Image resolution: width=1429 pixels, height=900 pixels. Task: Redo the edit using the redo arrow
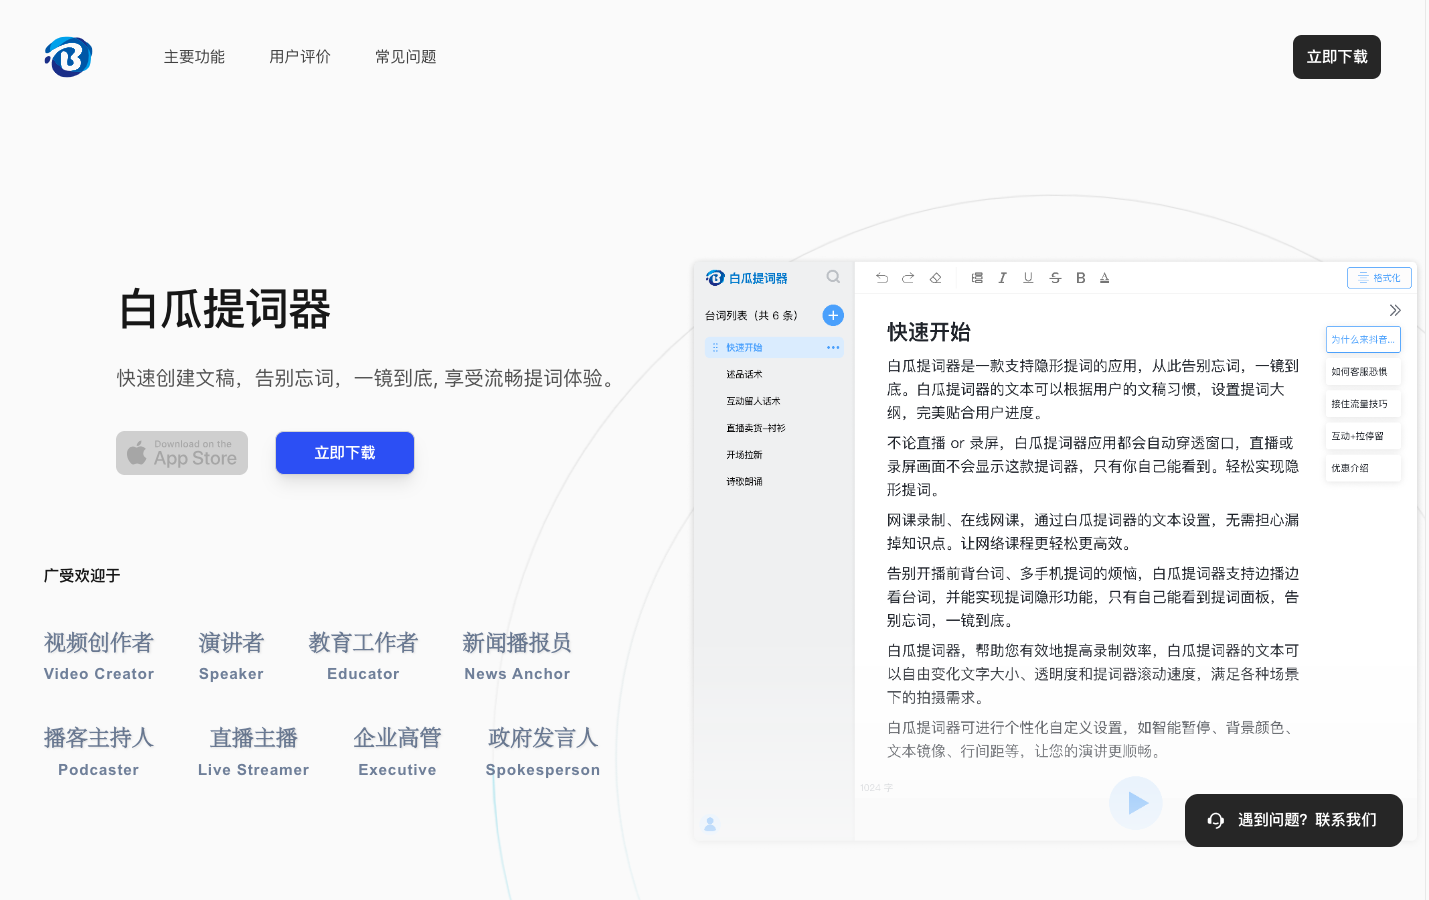click(908, 278)
